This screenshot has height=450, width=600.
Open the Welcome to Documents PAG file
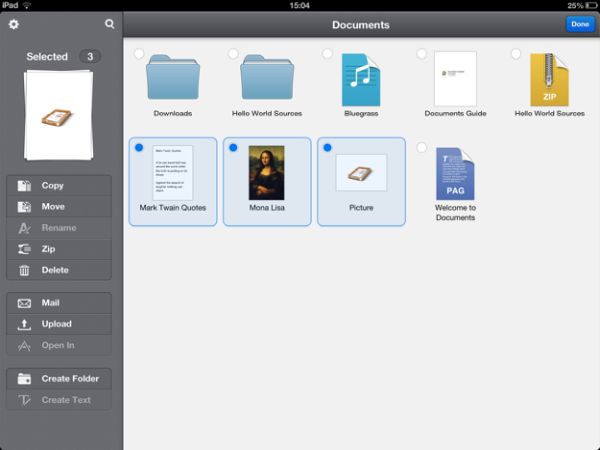click(x=455, y=173)
